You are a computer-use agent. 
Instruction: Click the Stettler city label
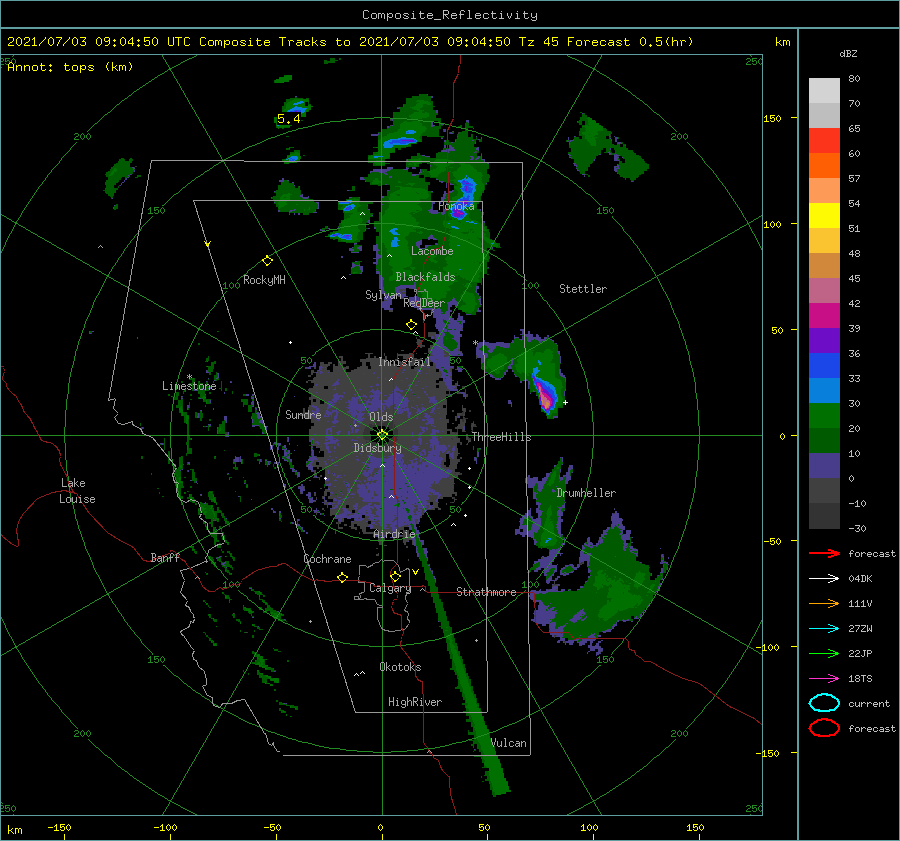point(583,289)
